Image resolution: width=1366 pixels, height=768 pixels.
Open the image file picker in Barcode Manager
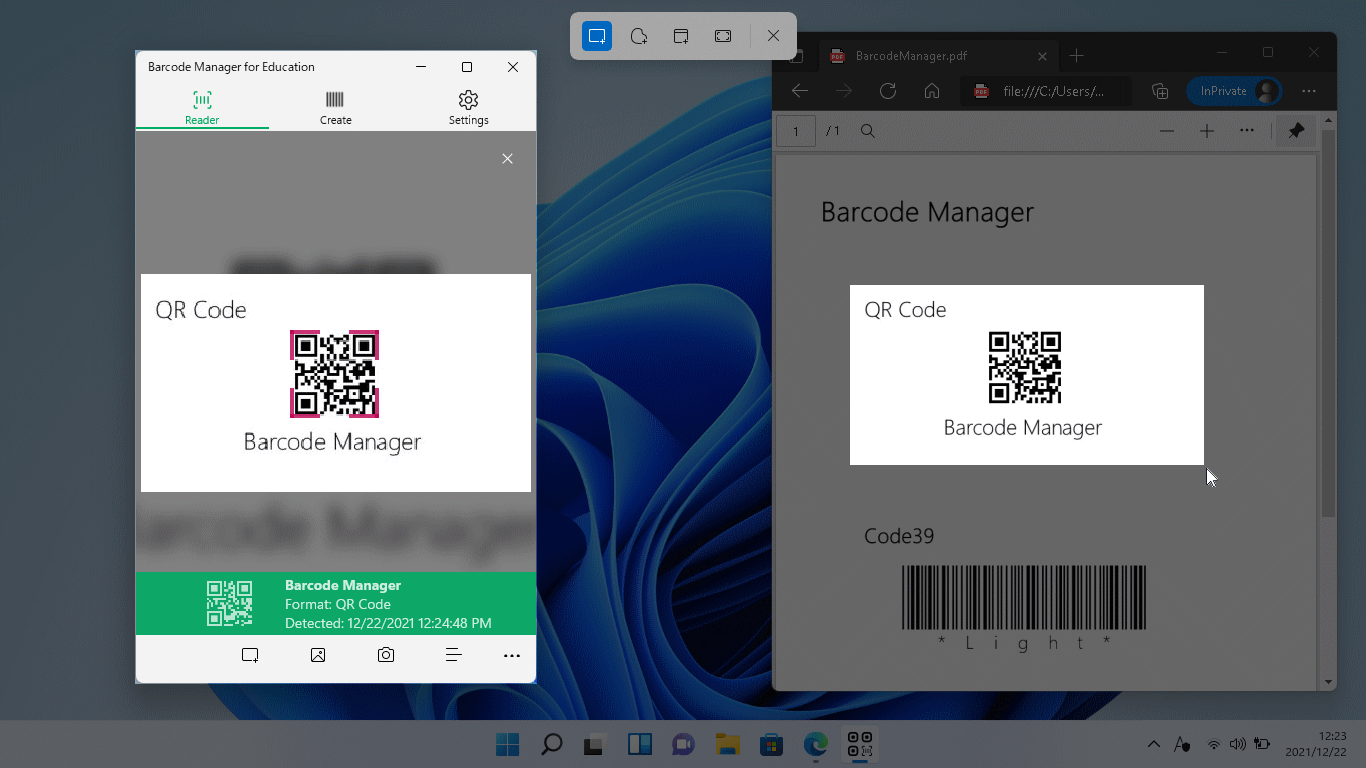[x=318, y=655]
